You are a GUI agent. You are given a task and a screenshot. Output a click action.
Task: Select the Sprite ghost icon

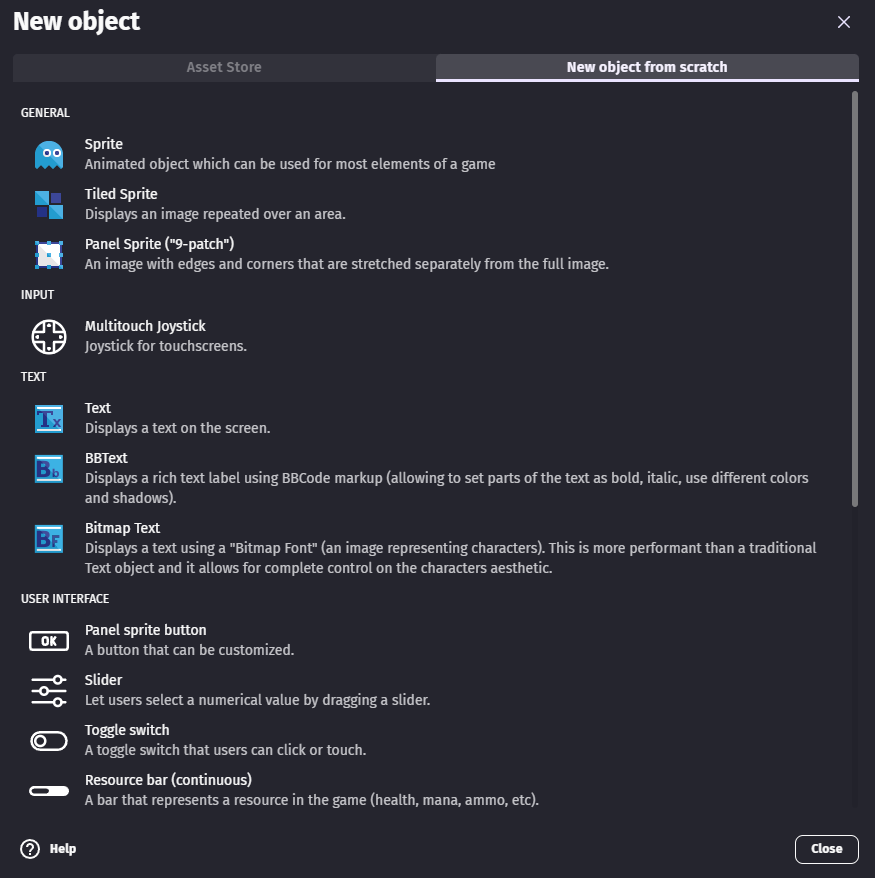click(x=48, y=154)
